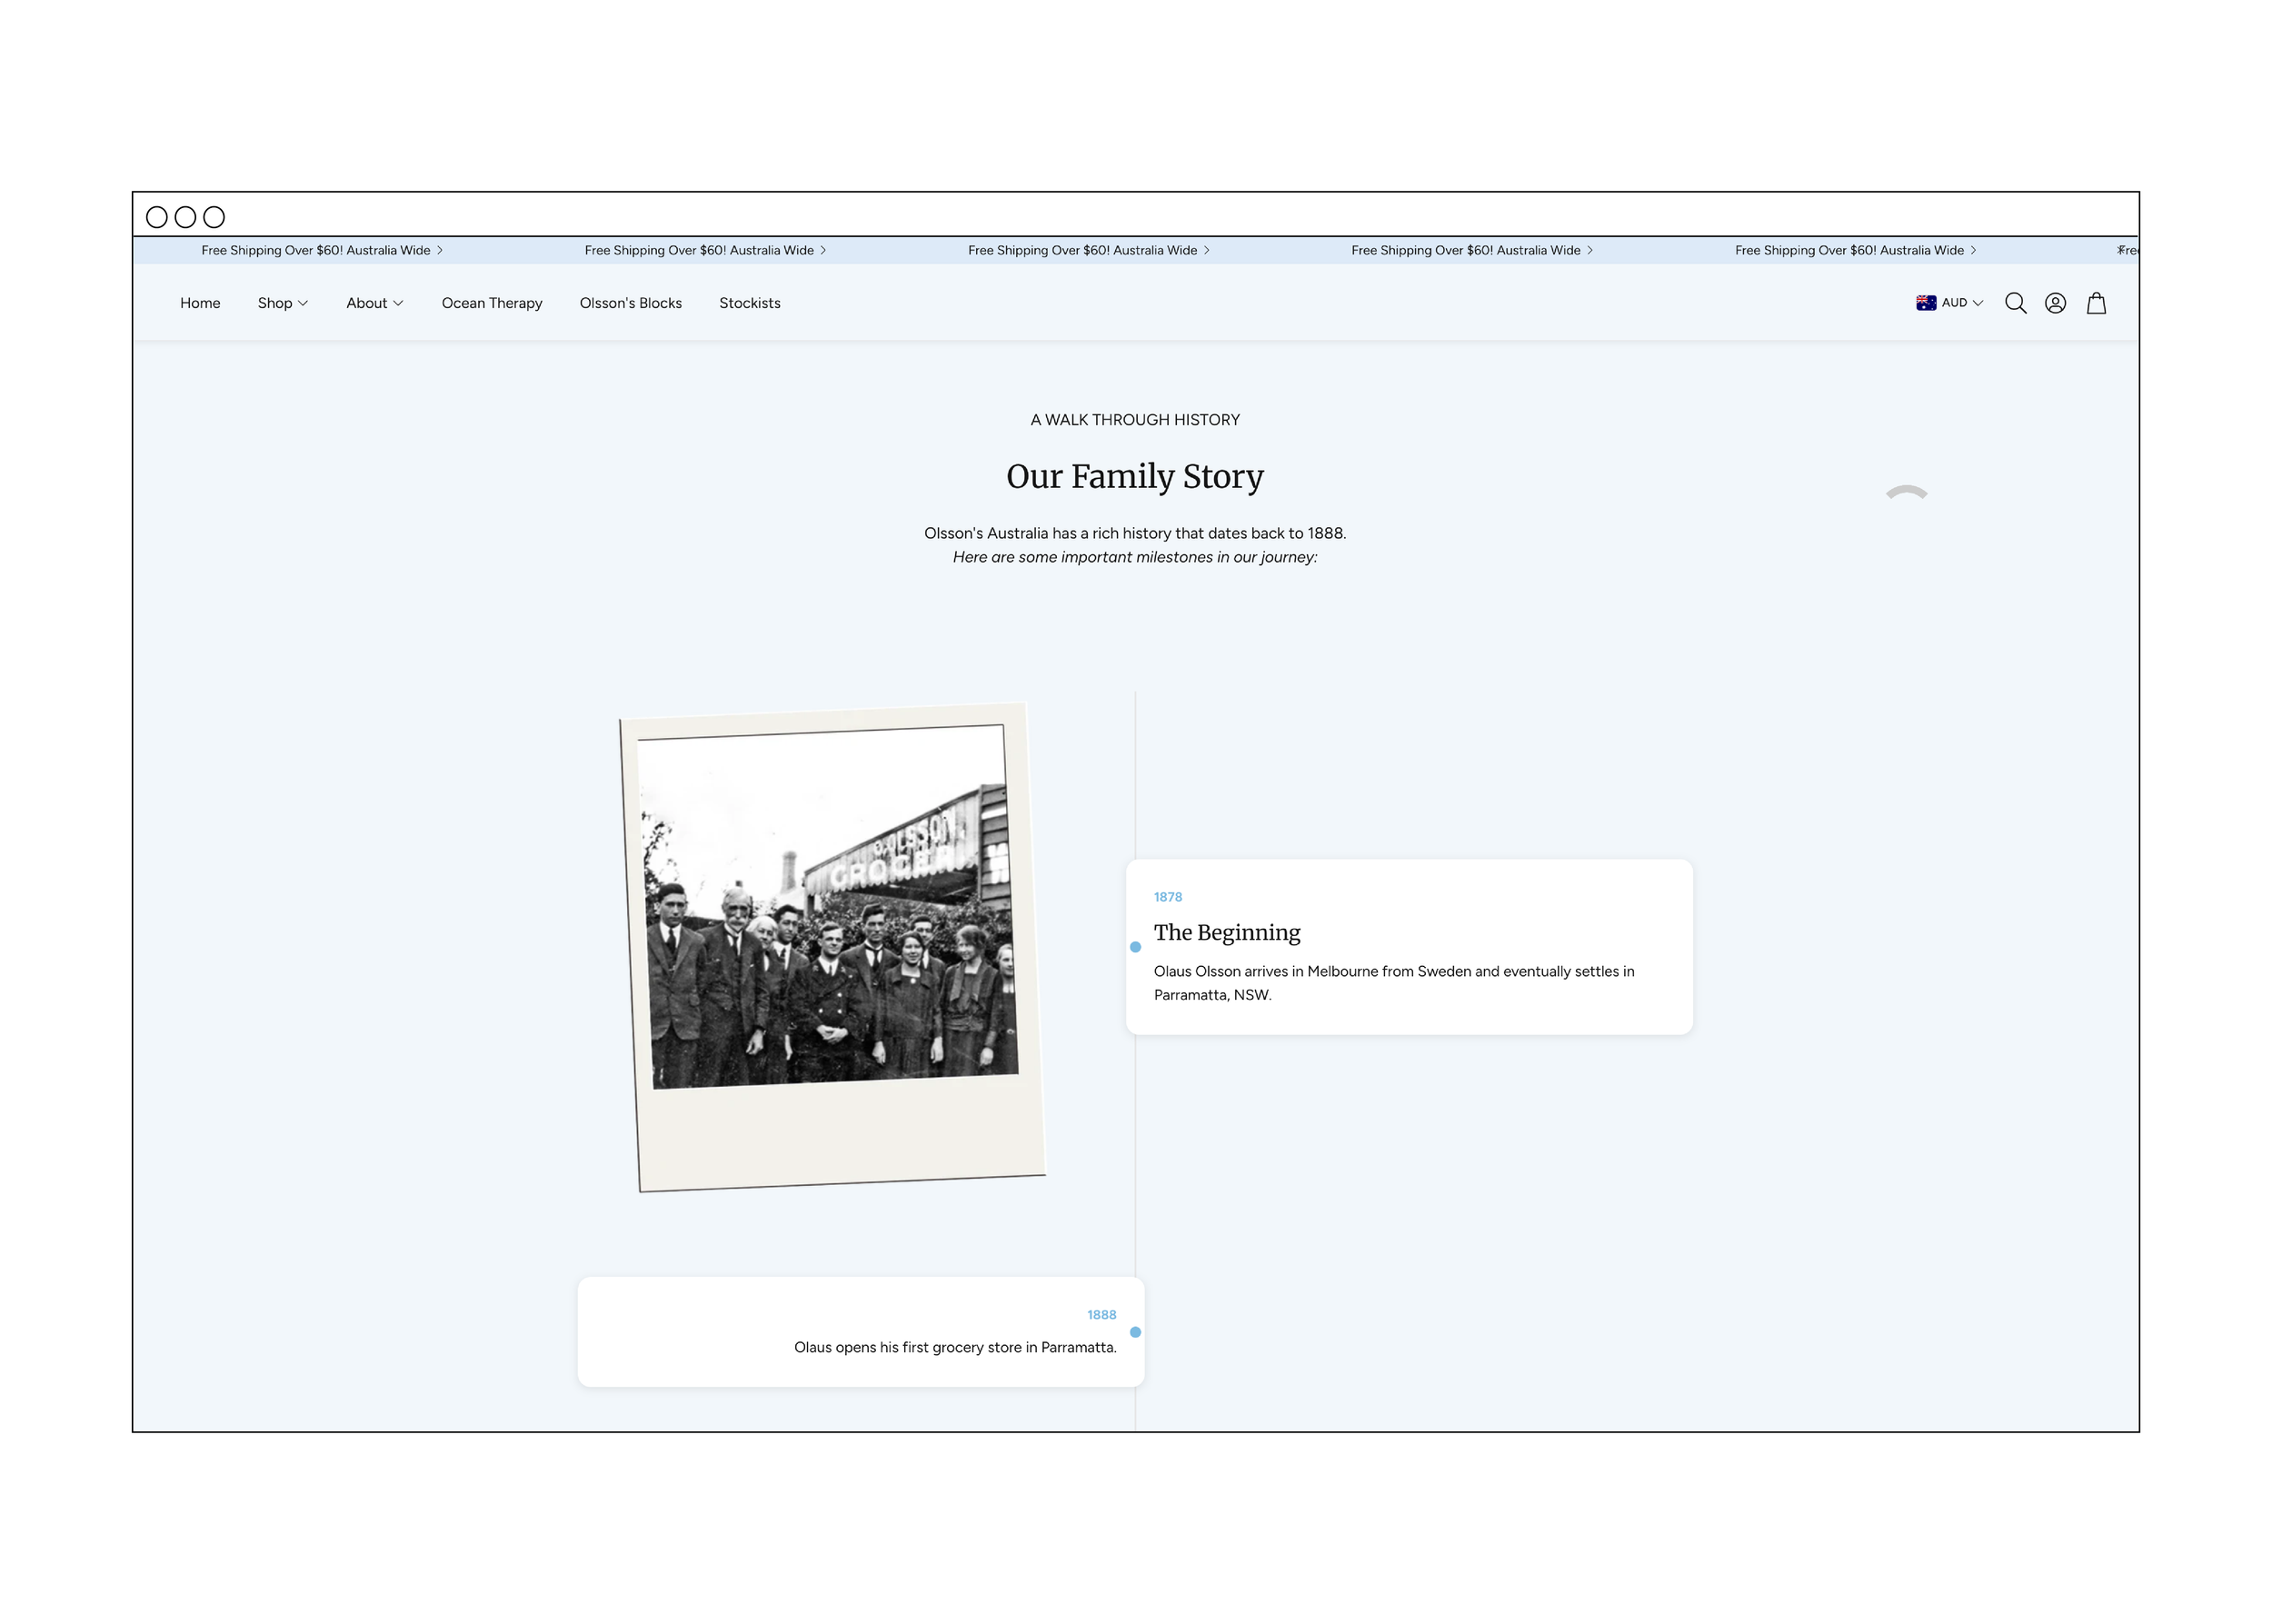Select the Home menu item
The image size is (2272, 1624).
pyautogui.click(x=200, y=303)
